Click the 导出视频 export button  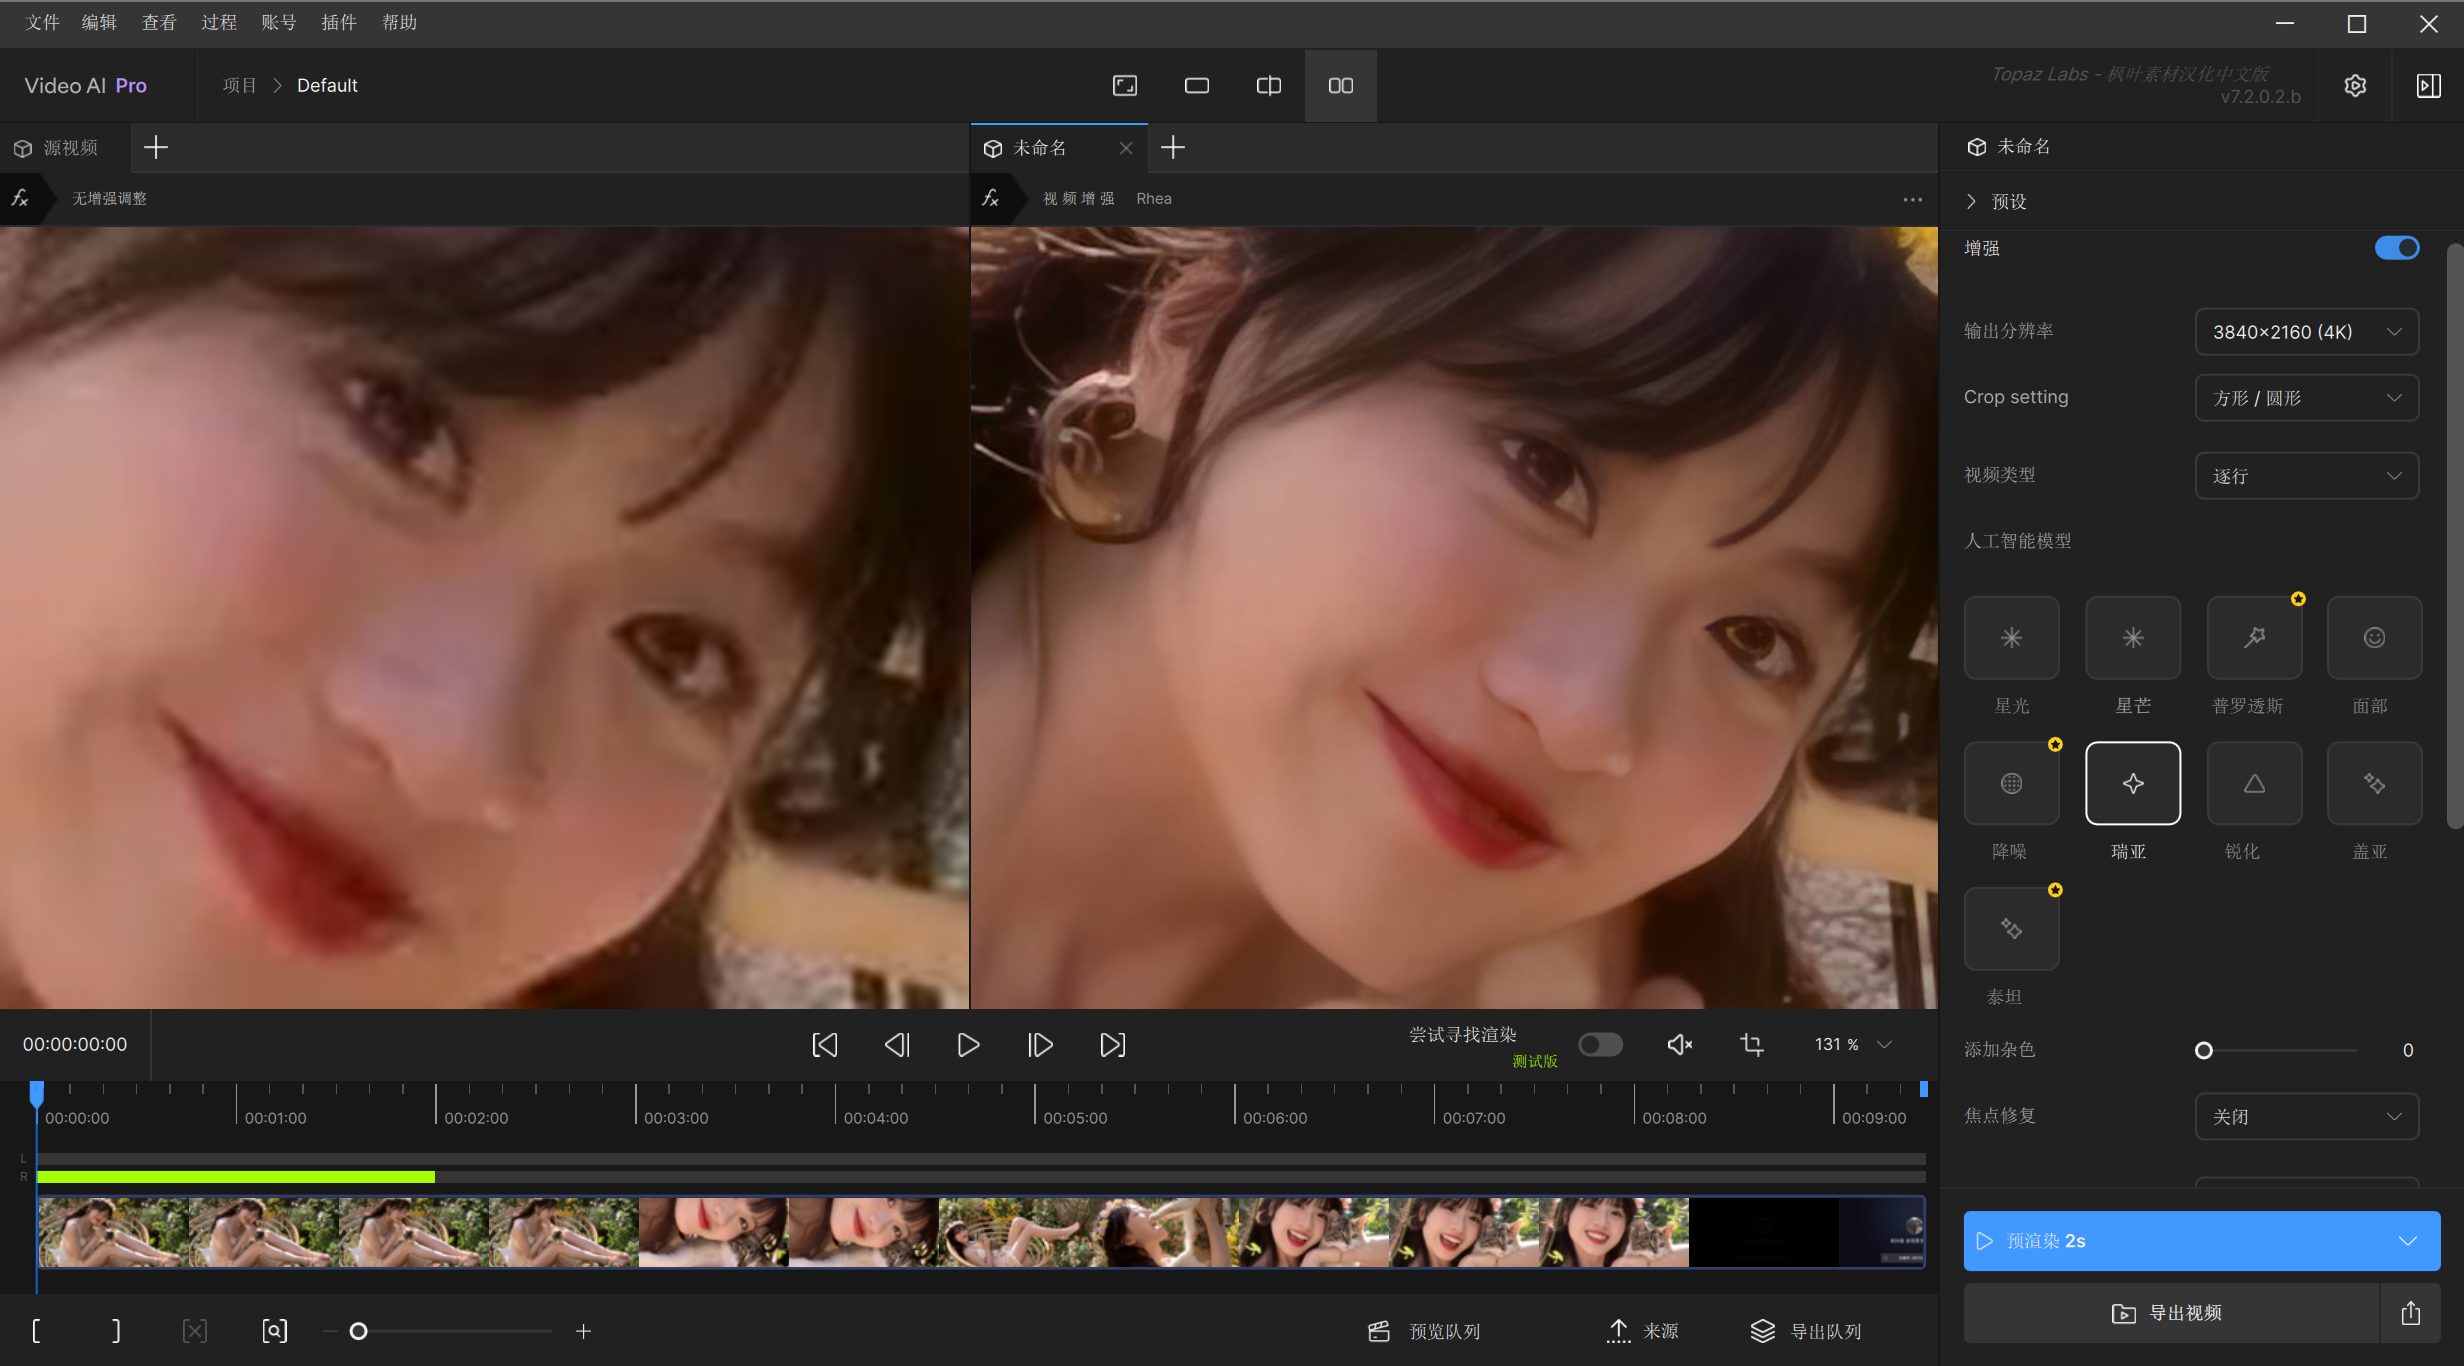[2170, 1313]
